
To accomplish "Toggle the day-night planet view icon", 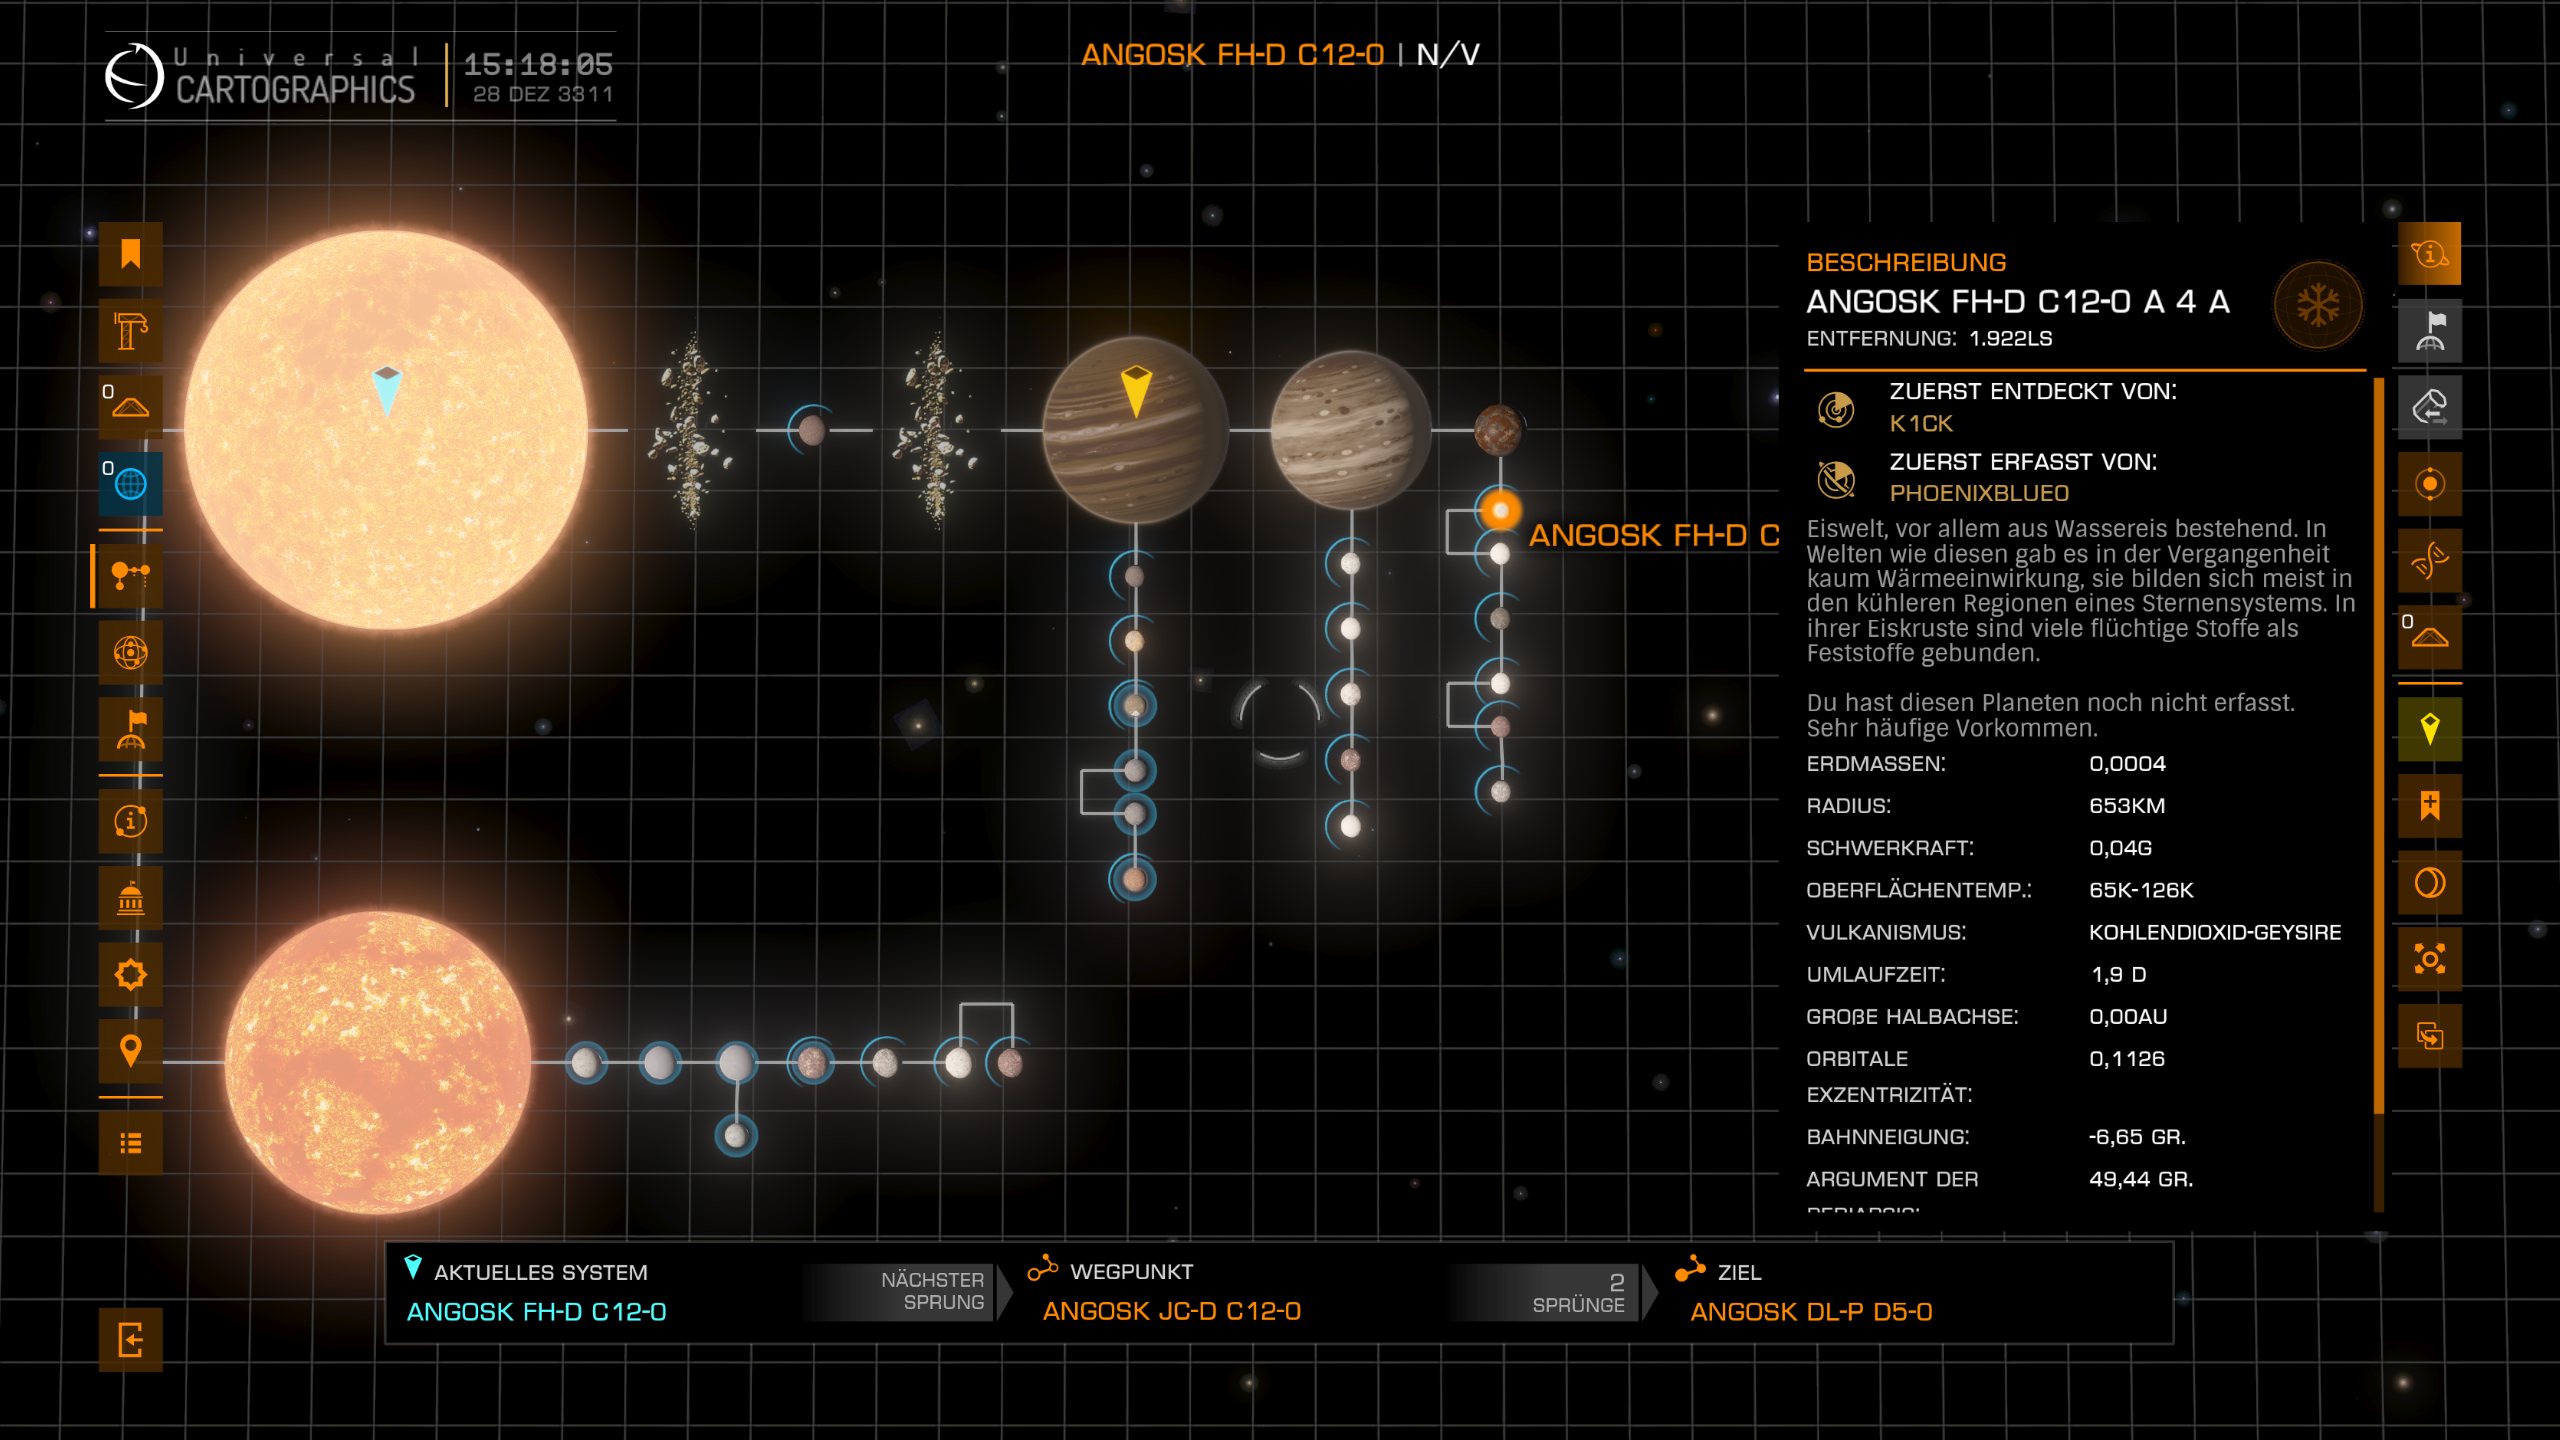I will (2429, 883).
